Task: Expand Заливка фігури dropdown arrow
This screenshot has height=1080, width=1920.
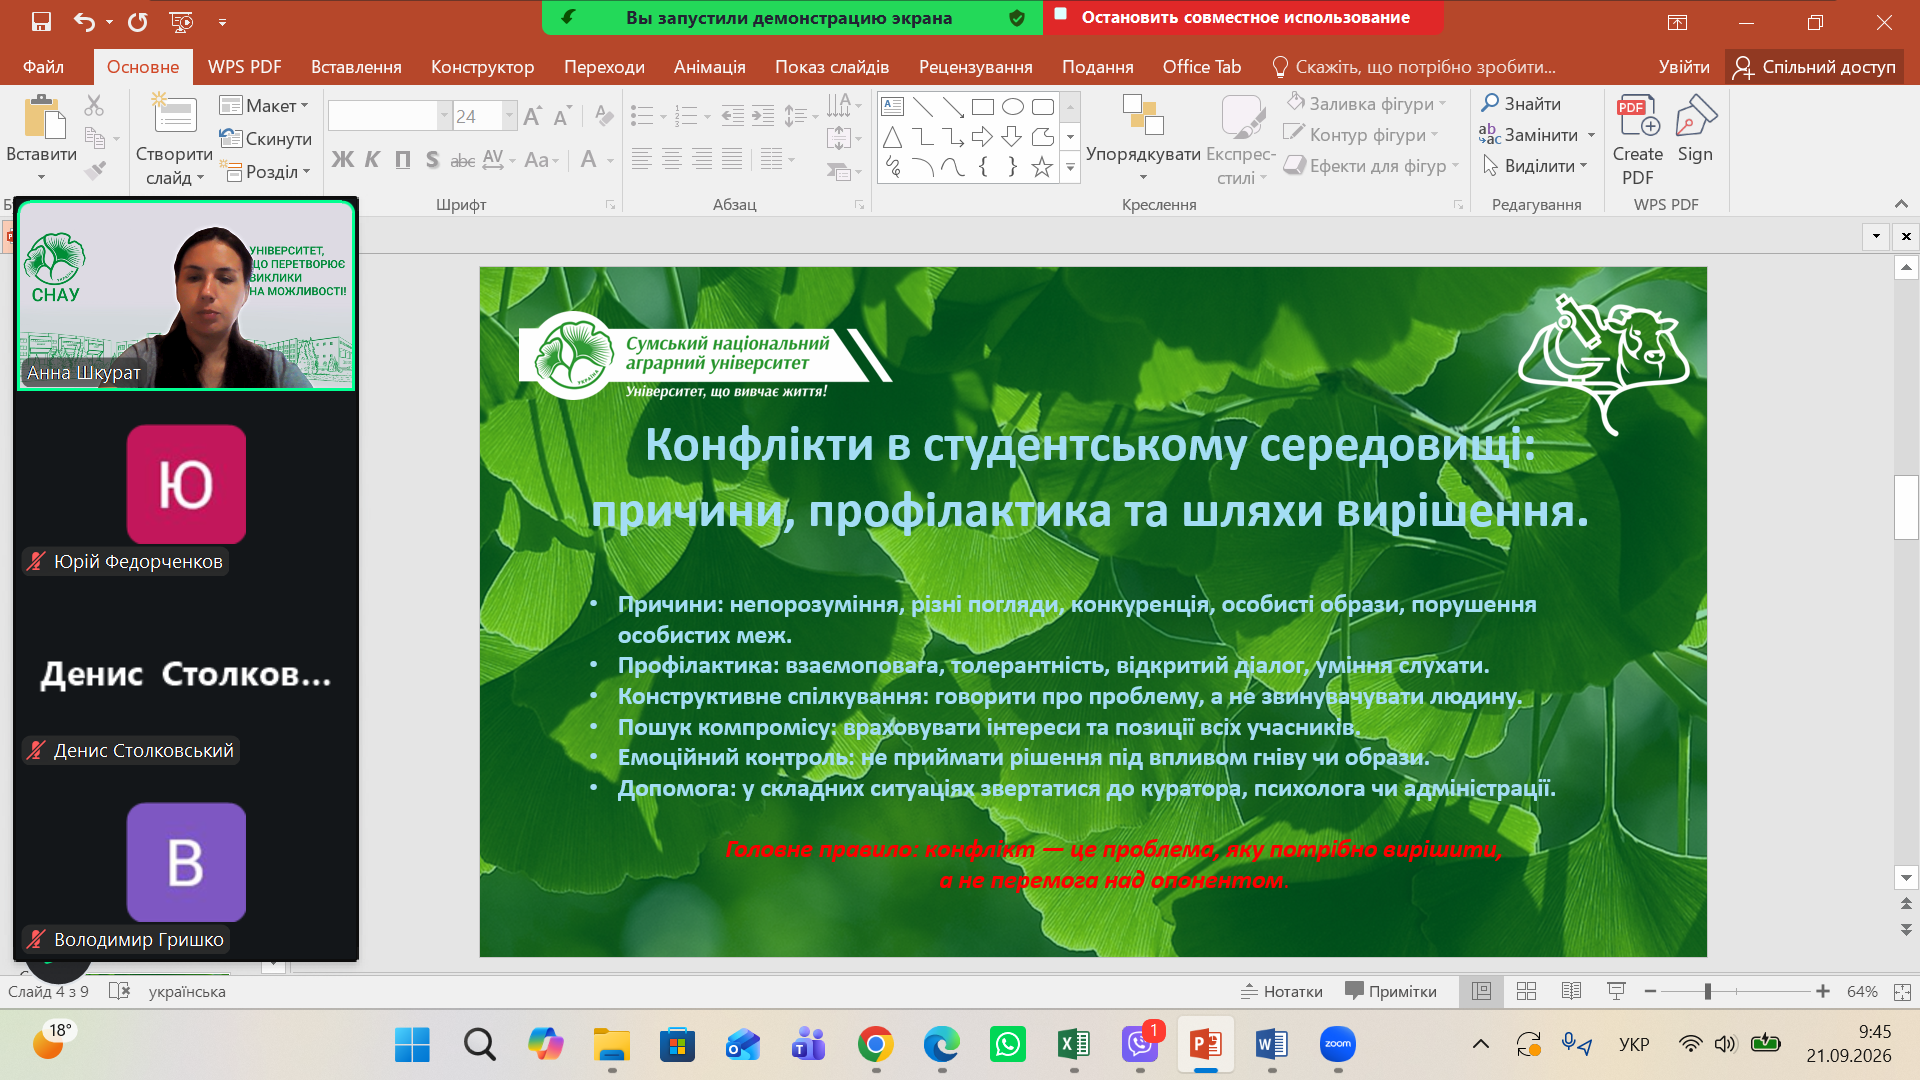Action: [x=1443, y=104]
